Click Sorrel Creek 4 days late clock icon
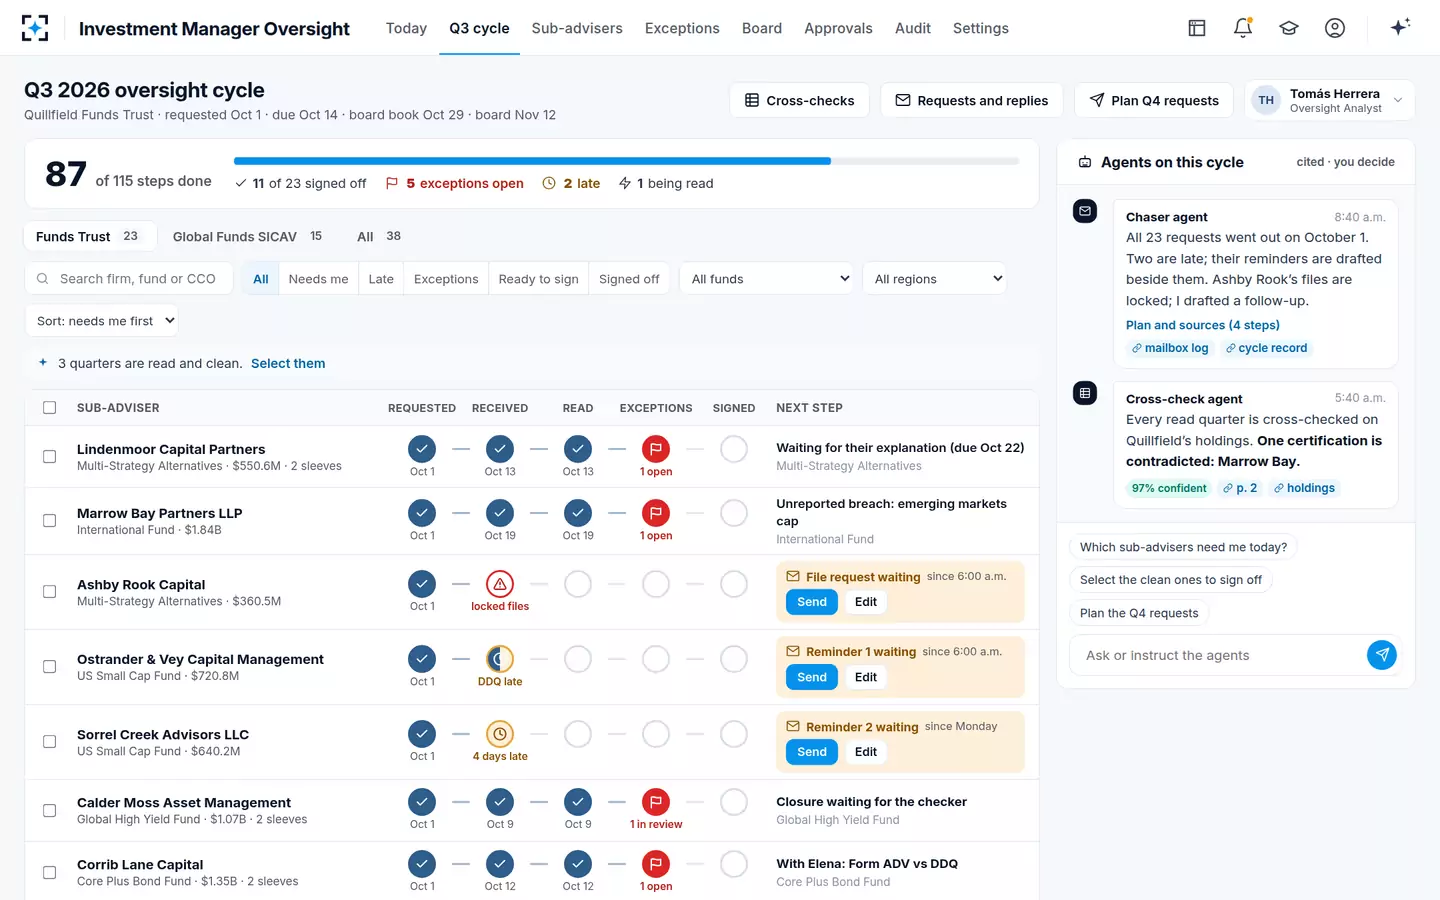The height and width of the screenshot is (900, 1440). click(x=500, y=734)
